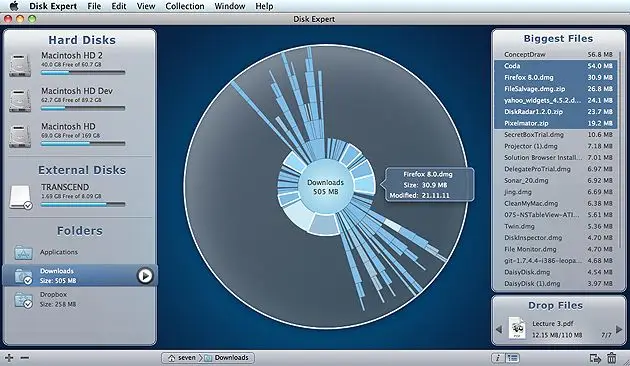Click the trash delete icon
The width and height of the screenshot is (630, 366).
tap(612, 358)
